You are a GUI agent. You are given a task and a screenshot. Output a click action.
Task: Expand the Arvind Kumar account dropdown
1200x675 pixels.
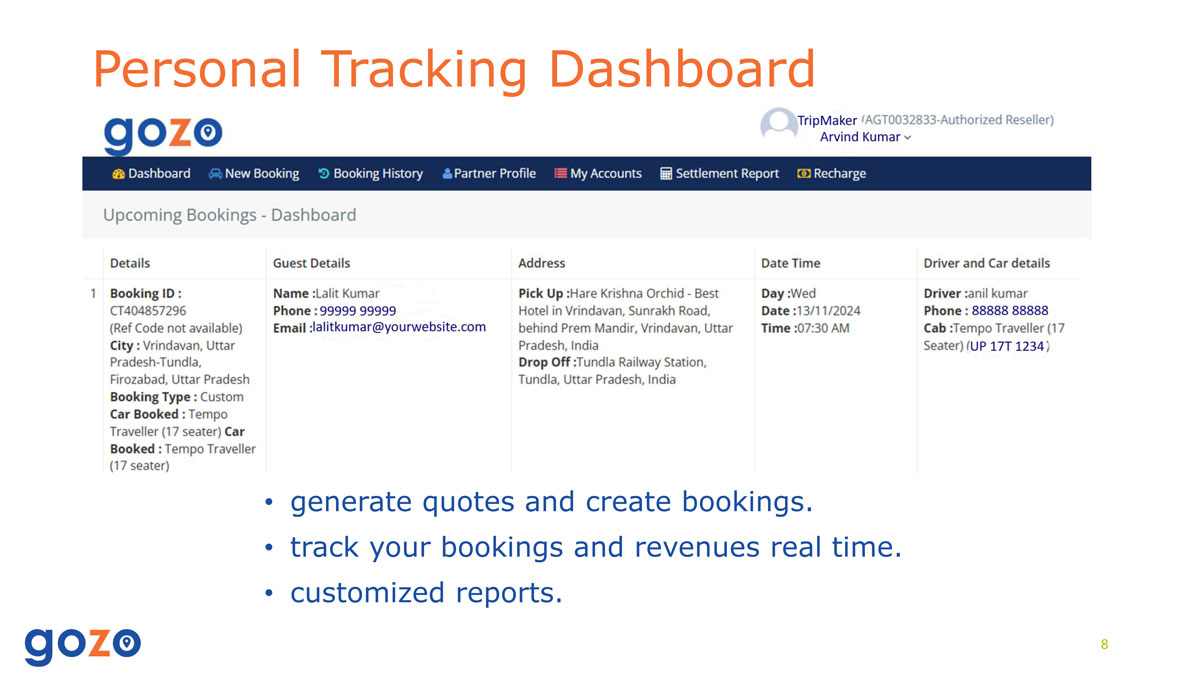click(865, 137)
